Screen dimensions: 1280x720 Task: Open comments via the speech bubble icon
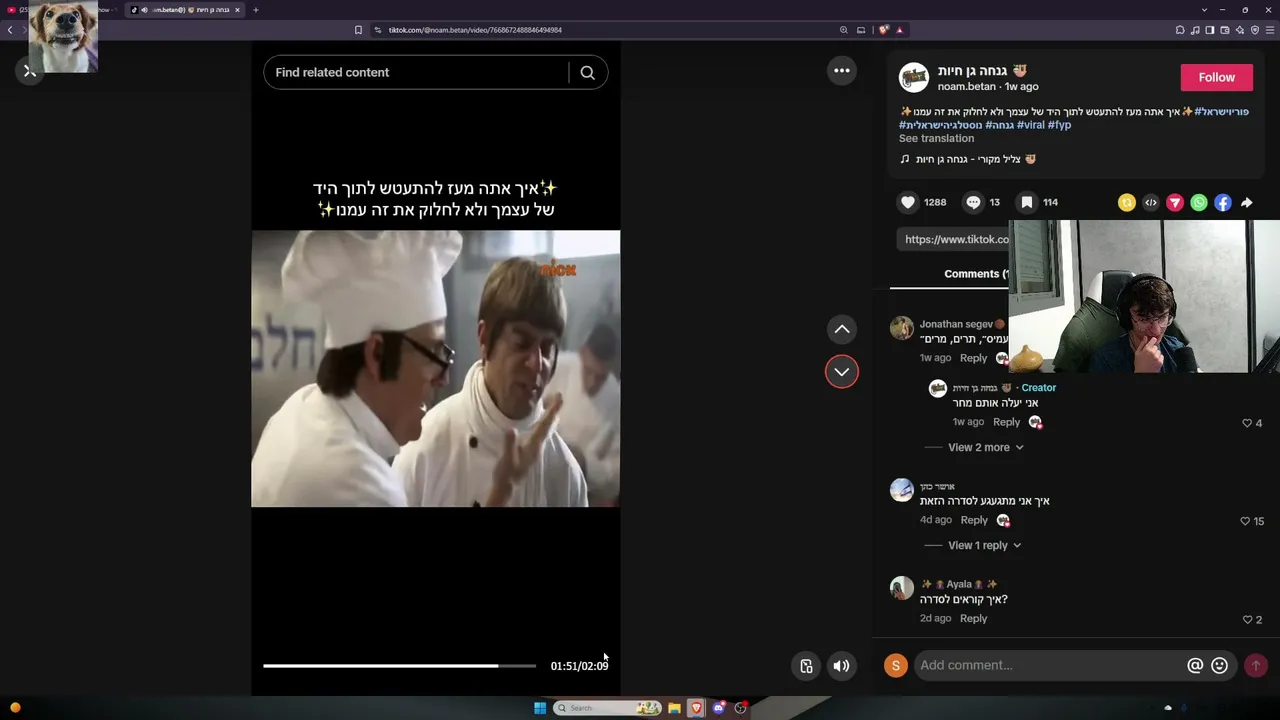tap(973, 202)
